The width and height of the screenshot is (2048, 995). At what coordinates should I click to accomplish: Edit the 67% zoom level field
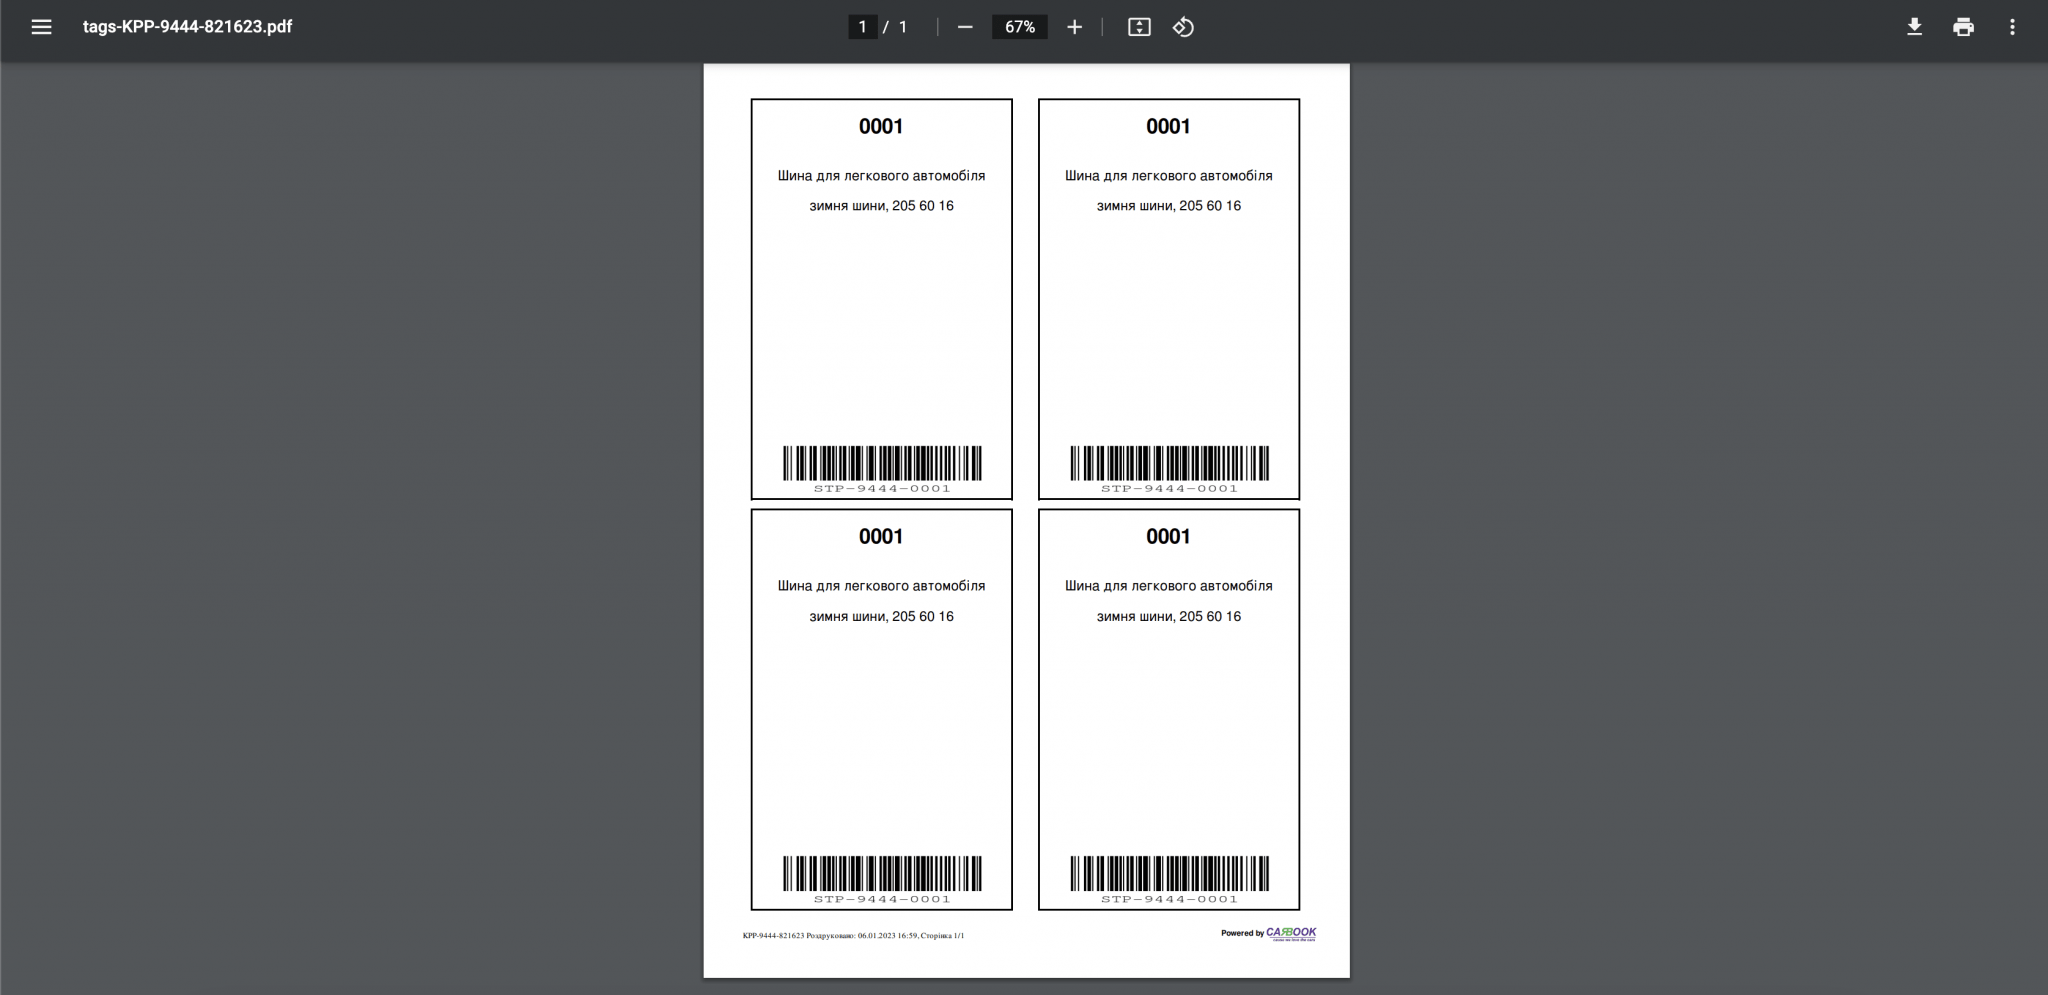click(x=1019, y=27)
